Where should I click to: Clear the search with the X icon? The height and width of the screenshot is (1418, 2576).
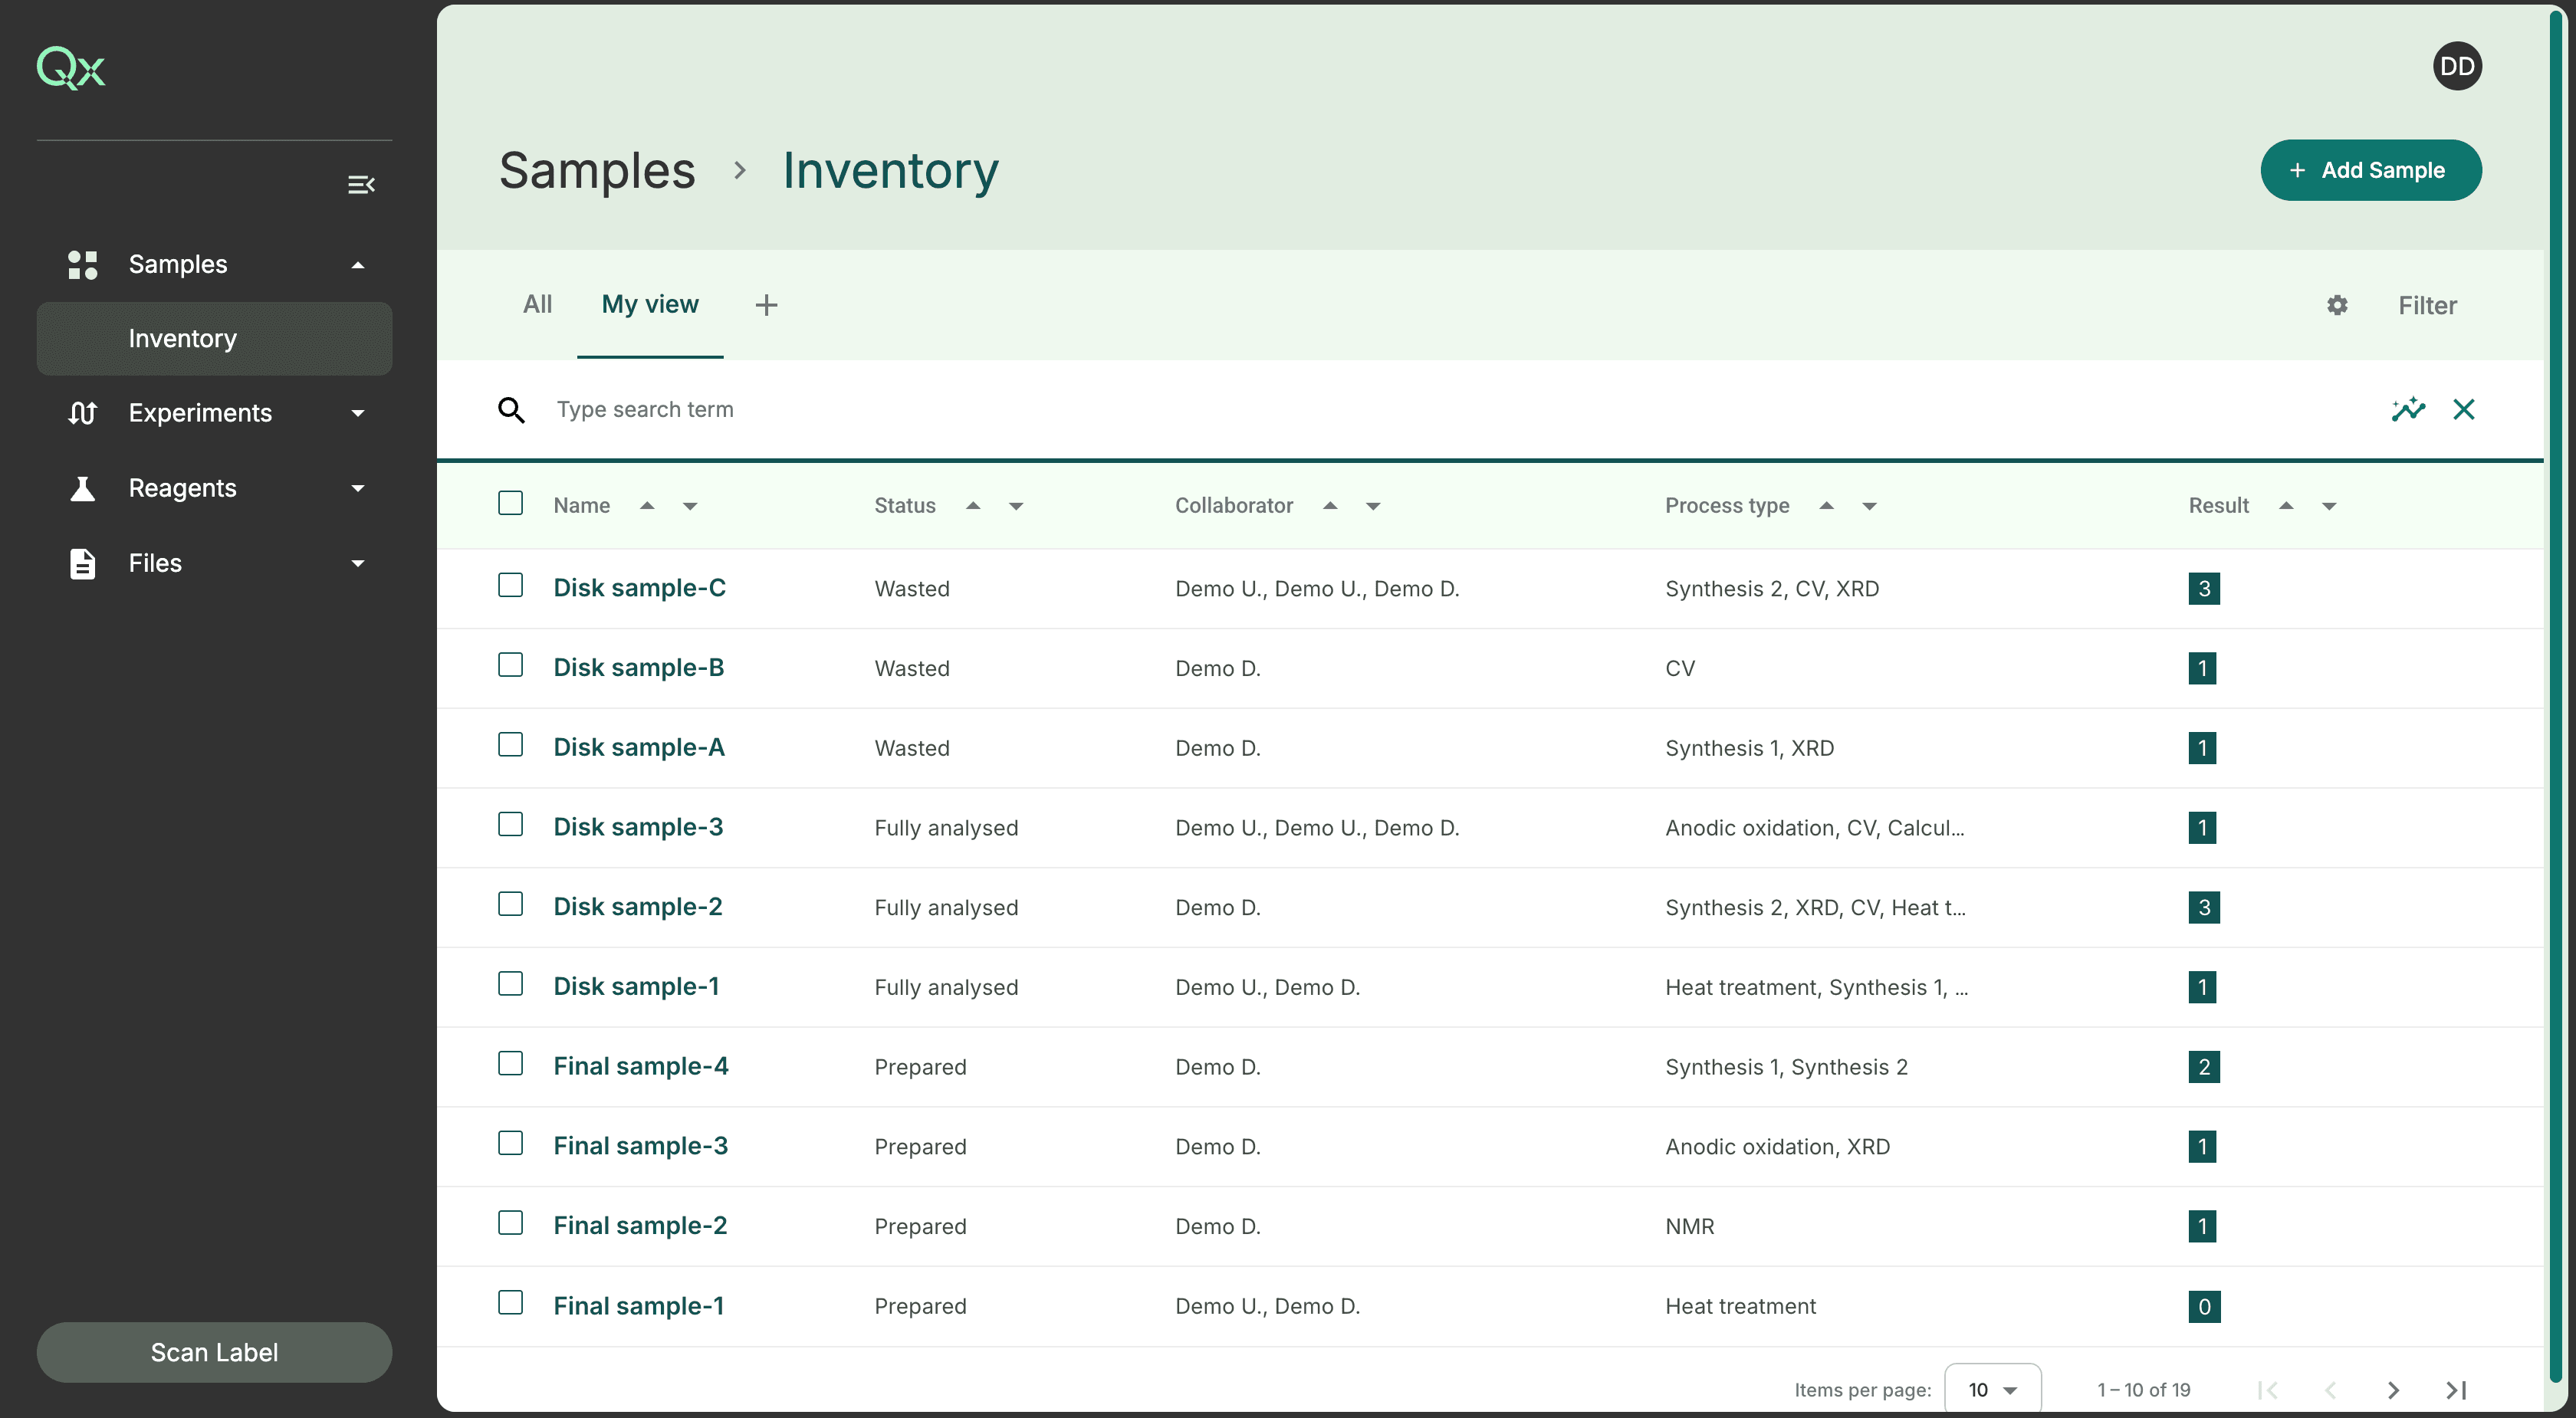2464,409
